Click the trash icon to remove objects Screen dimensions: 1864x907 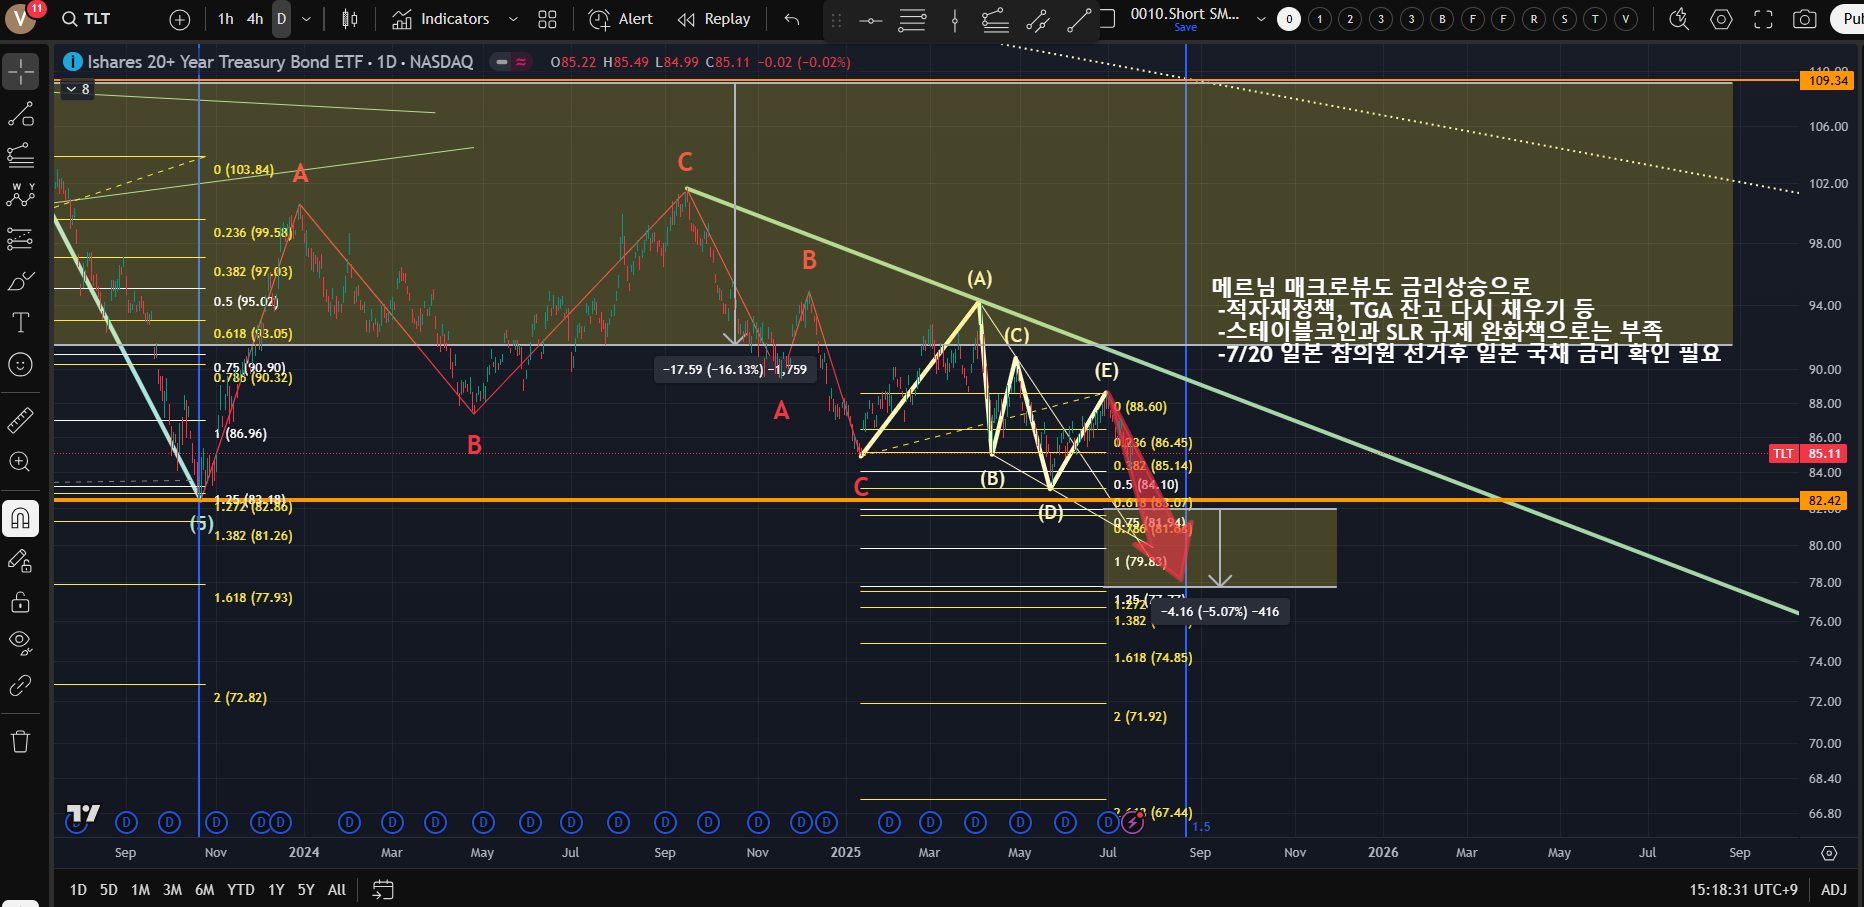click(20, 742)
